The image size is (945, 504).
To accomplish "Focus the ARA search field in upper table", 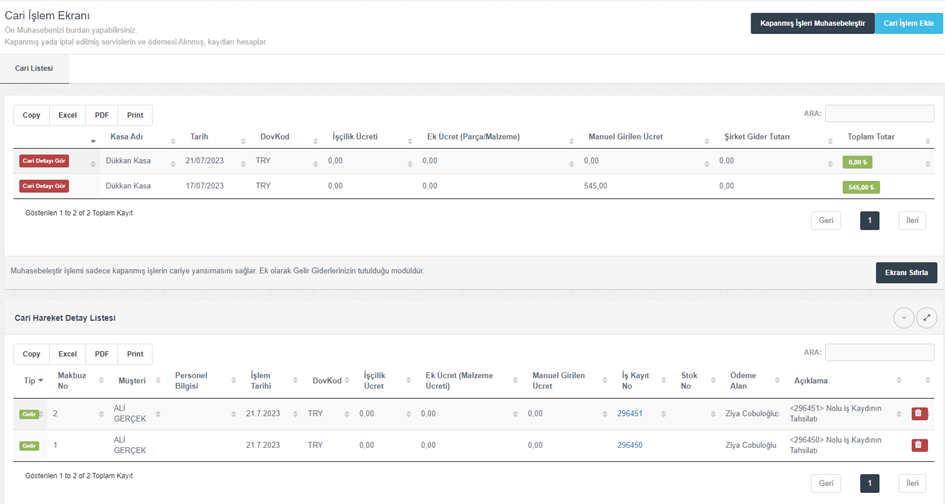I will click(x=879, y=114).
